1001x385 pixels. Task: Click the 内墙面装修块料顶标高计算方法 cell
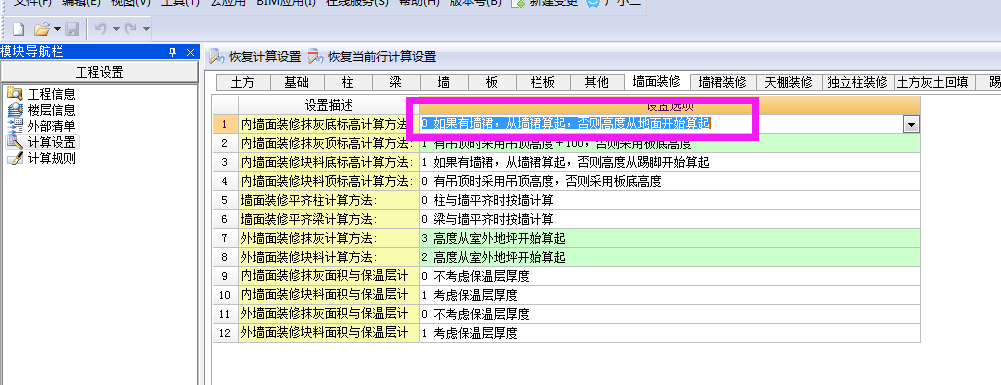tap(329, 181)
